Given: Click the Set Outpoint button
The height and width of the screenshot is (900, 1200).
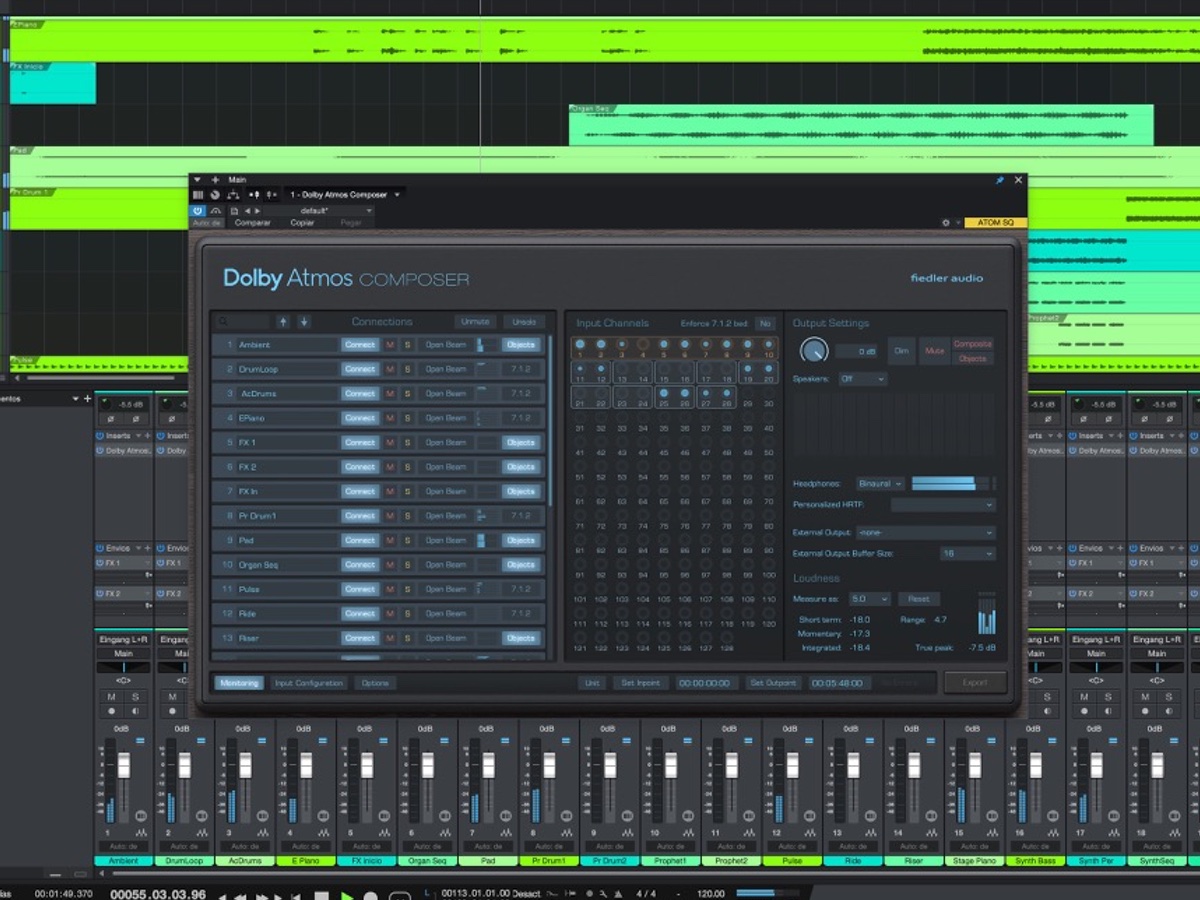Looking at the screenshot, I should pos(773,683).
